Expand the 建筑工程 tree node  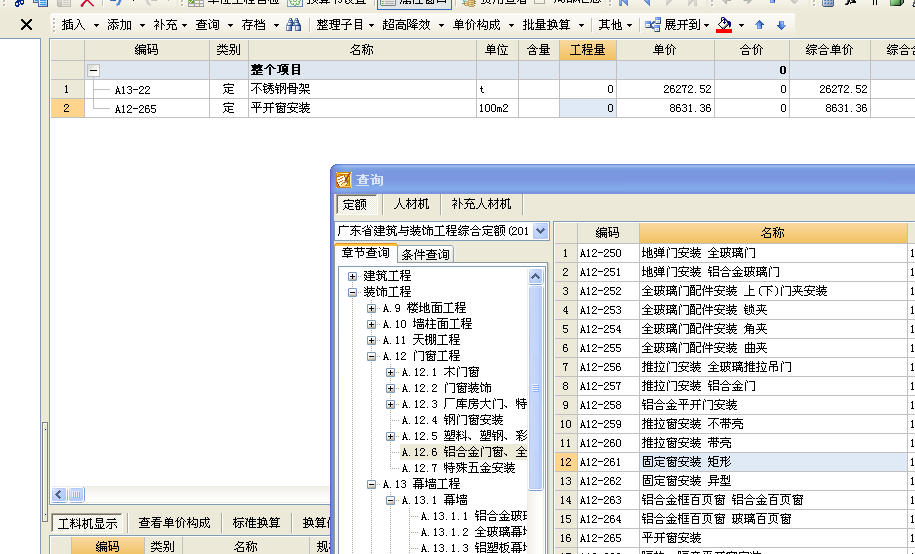coord(352,276)
